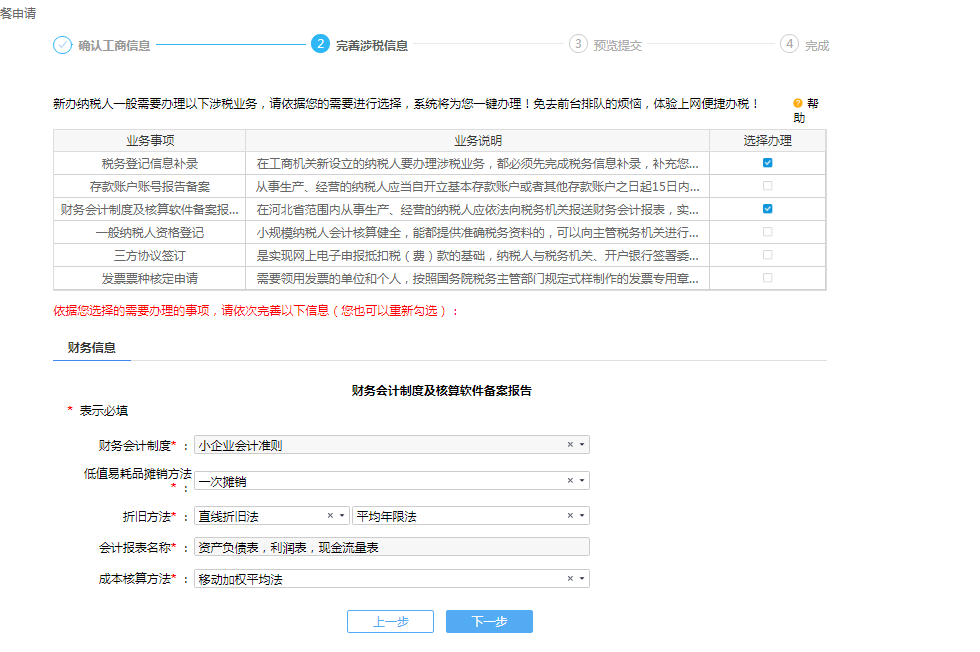Uncheck the 财务会计制度及核算软件备案 checkbox
980x652 pixels.
[768, 209]
